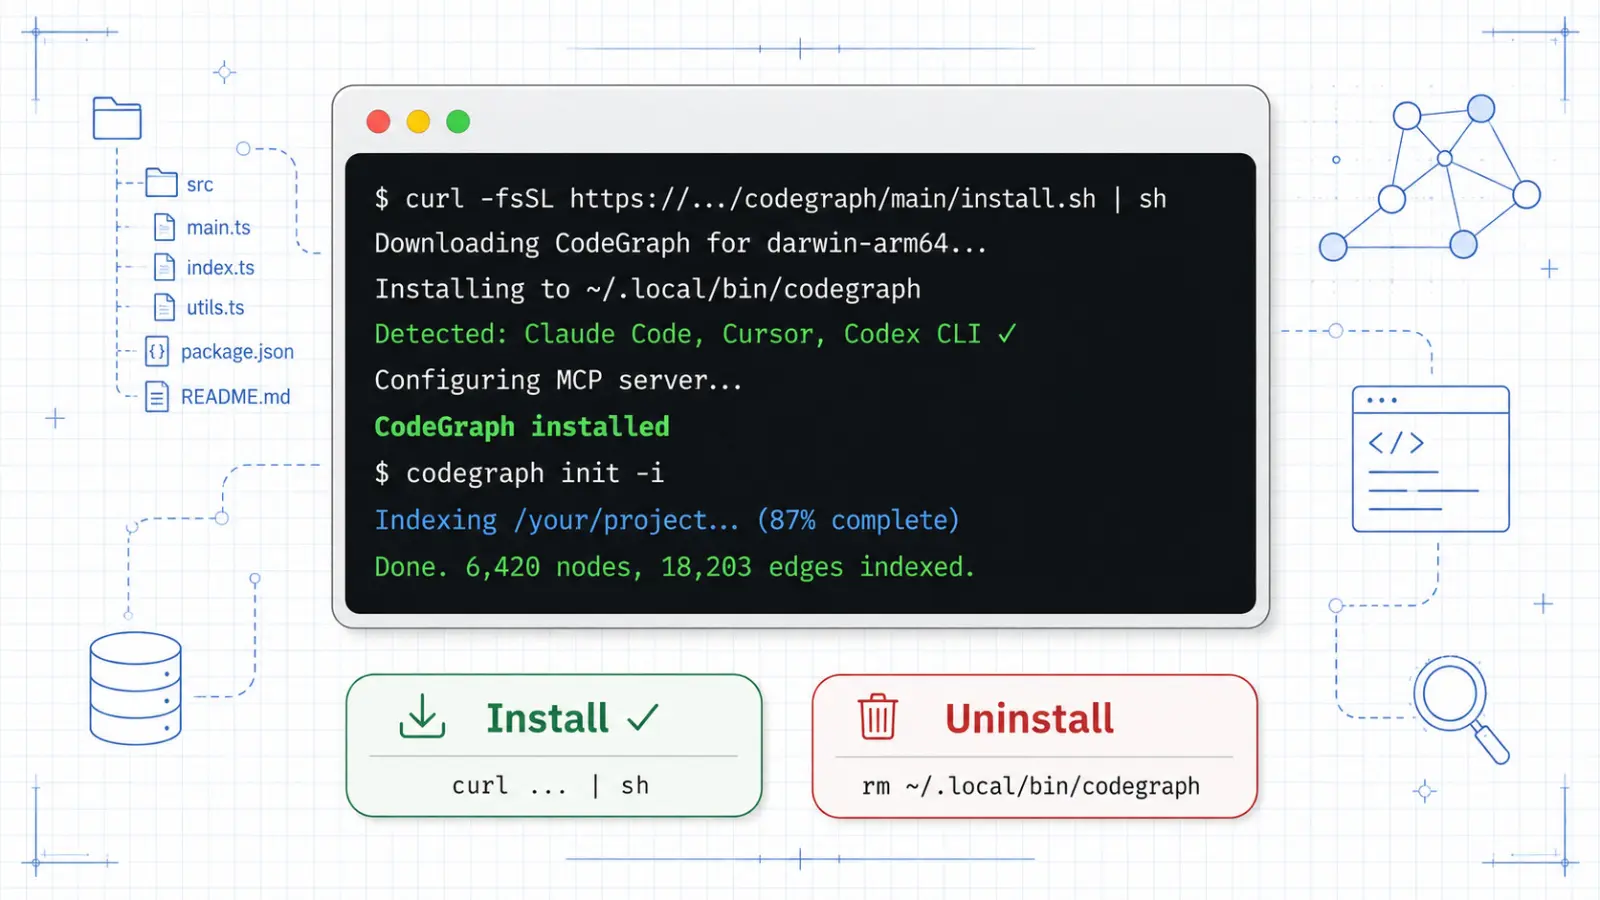Click the network graph nodes icon
This screenshot has width=1600, height=900.
click(1429, 178)
